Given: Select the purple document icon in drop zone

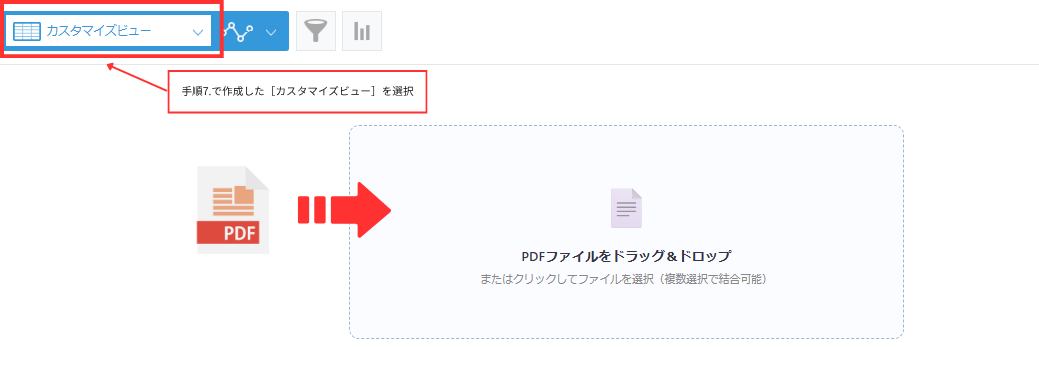Looking at the screenshot, I should tap(626, 208).
